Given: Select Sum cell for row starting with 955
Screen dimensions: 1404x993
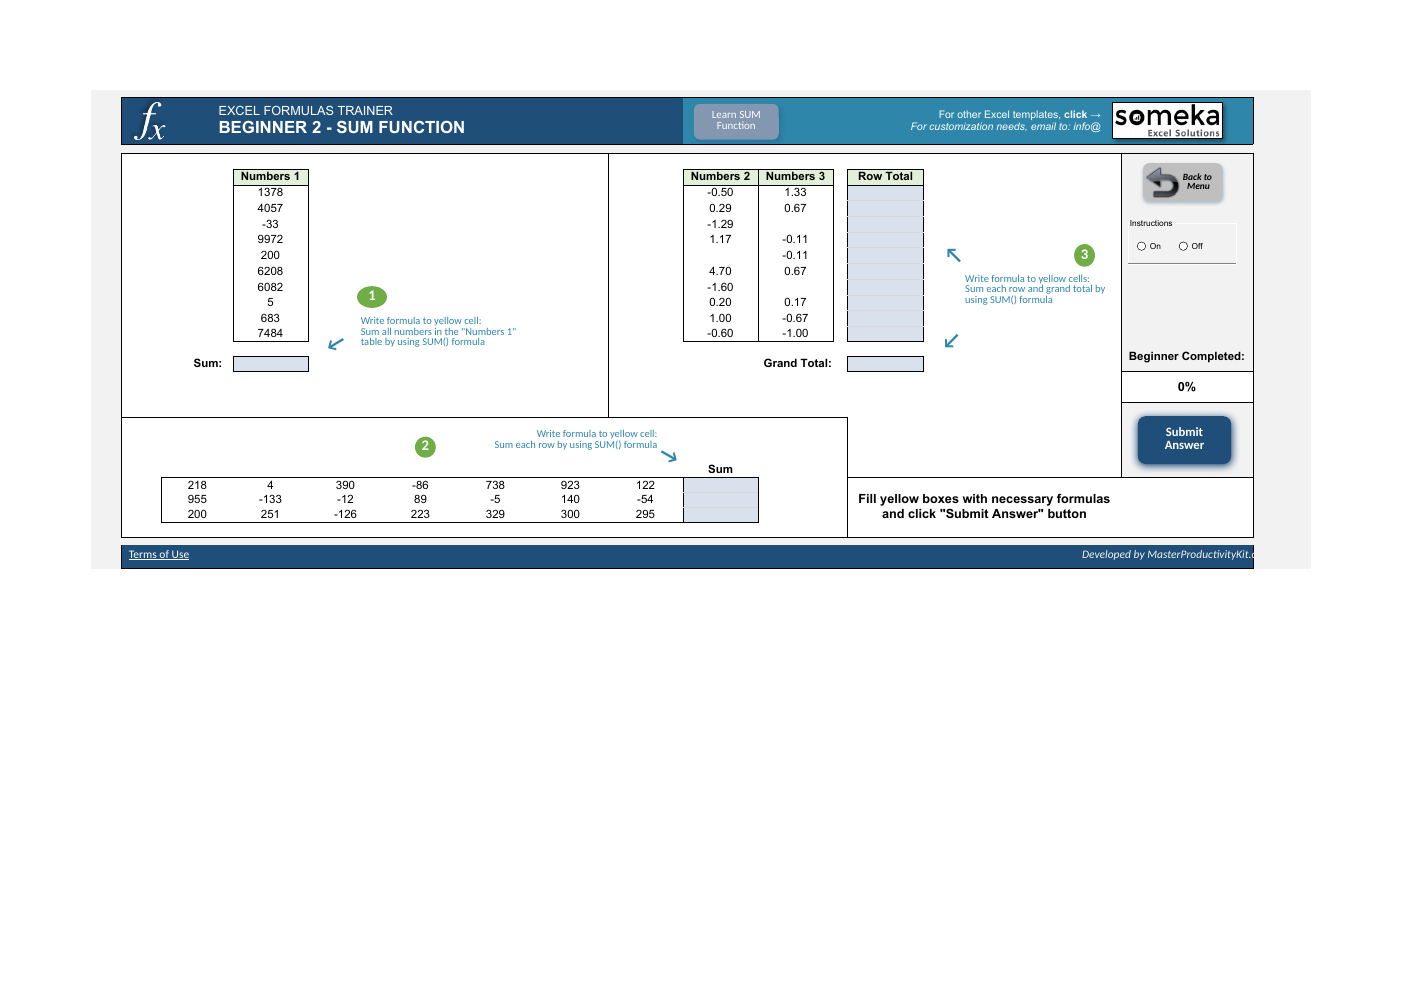Looking at the screenshot, I should (x=721, y=500).
